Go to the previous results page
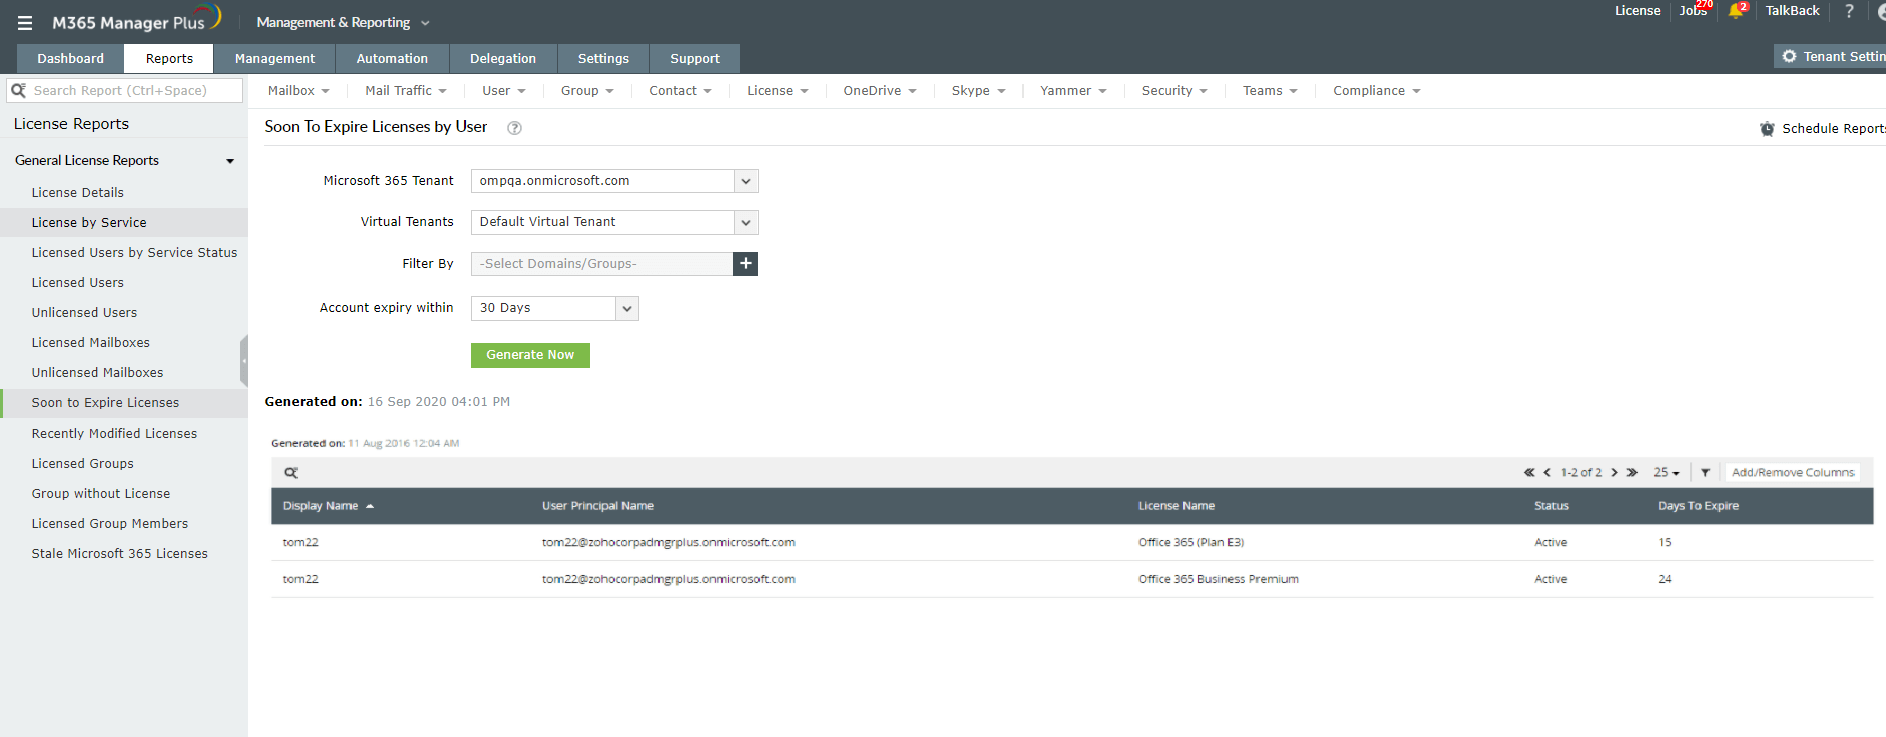The height and width of the screenshot is (737, 1886). coord(1547,473)
